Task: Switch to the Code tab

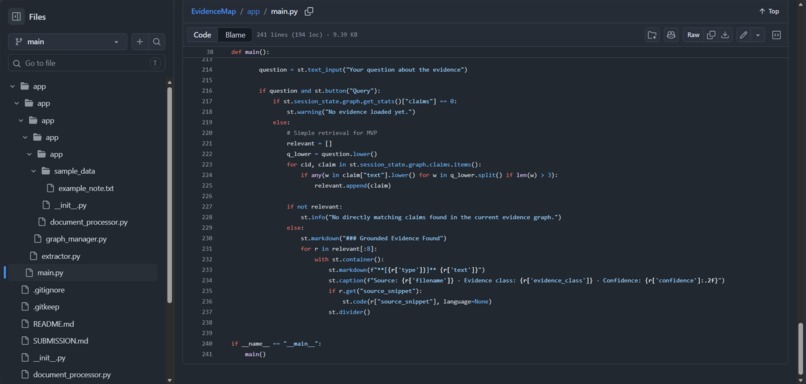Action: click(202, 35)
